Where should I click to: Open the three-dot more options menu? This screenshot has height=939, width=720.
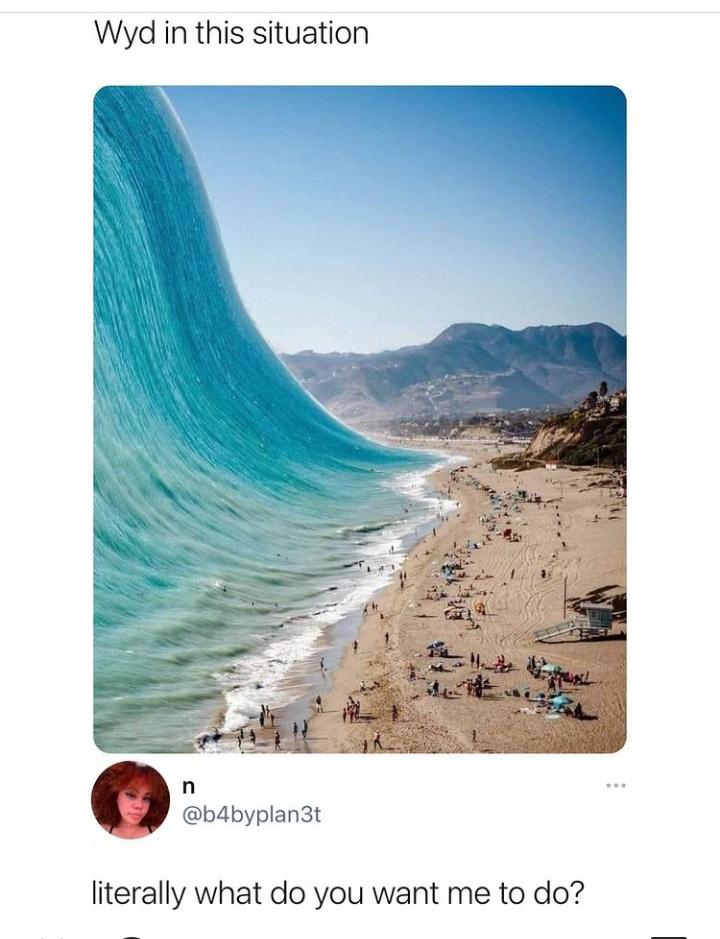tap(615, 785)
